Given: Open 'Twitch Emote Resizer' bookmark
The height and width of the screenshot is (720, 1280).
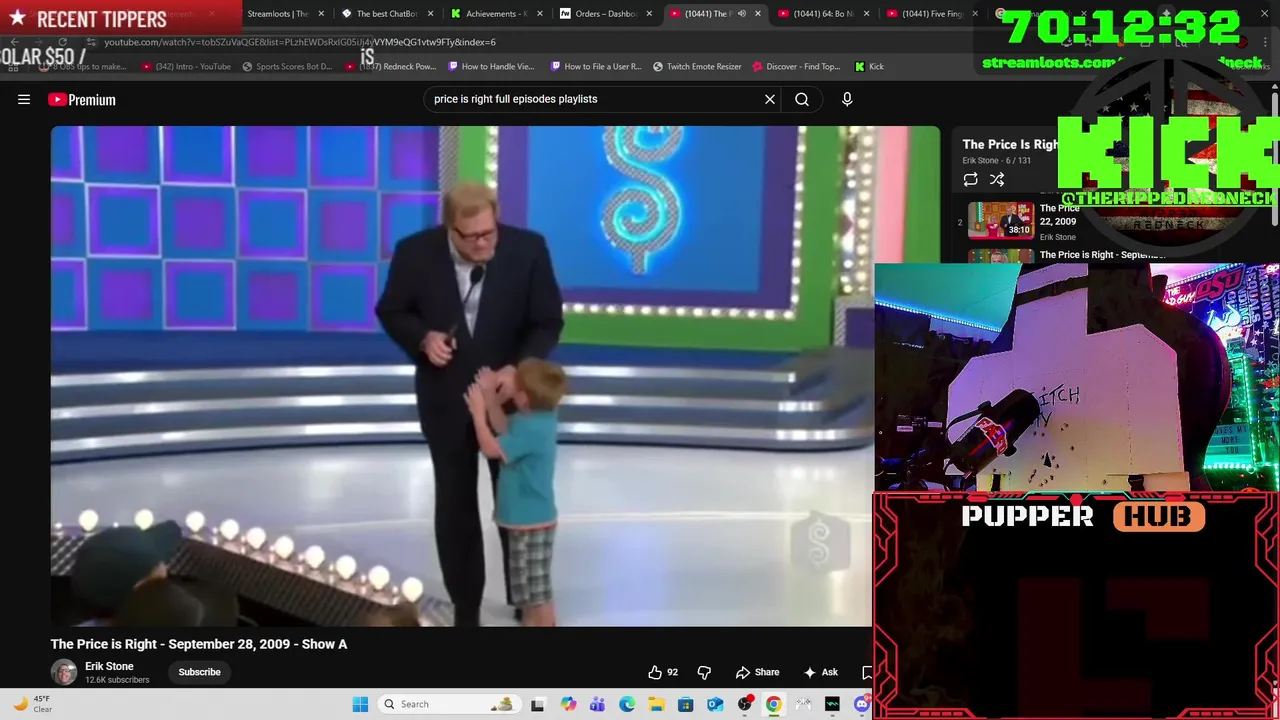Looking at the screenshot, I should pyautogui.click(x=697, y=66).
